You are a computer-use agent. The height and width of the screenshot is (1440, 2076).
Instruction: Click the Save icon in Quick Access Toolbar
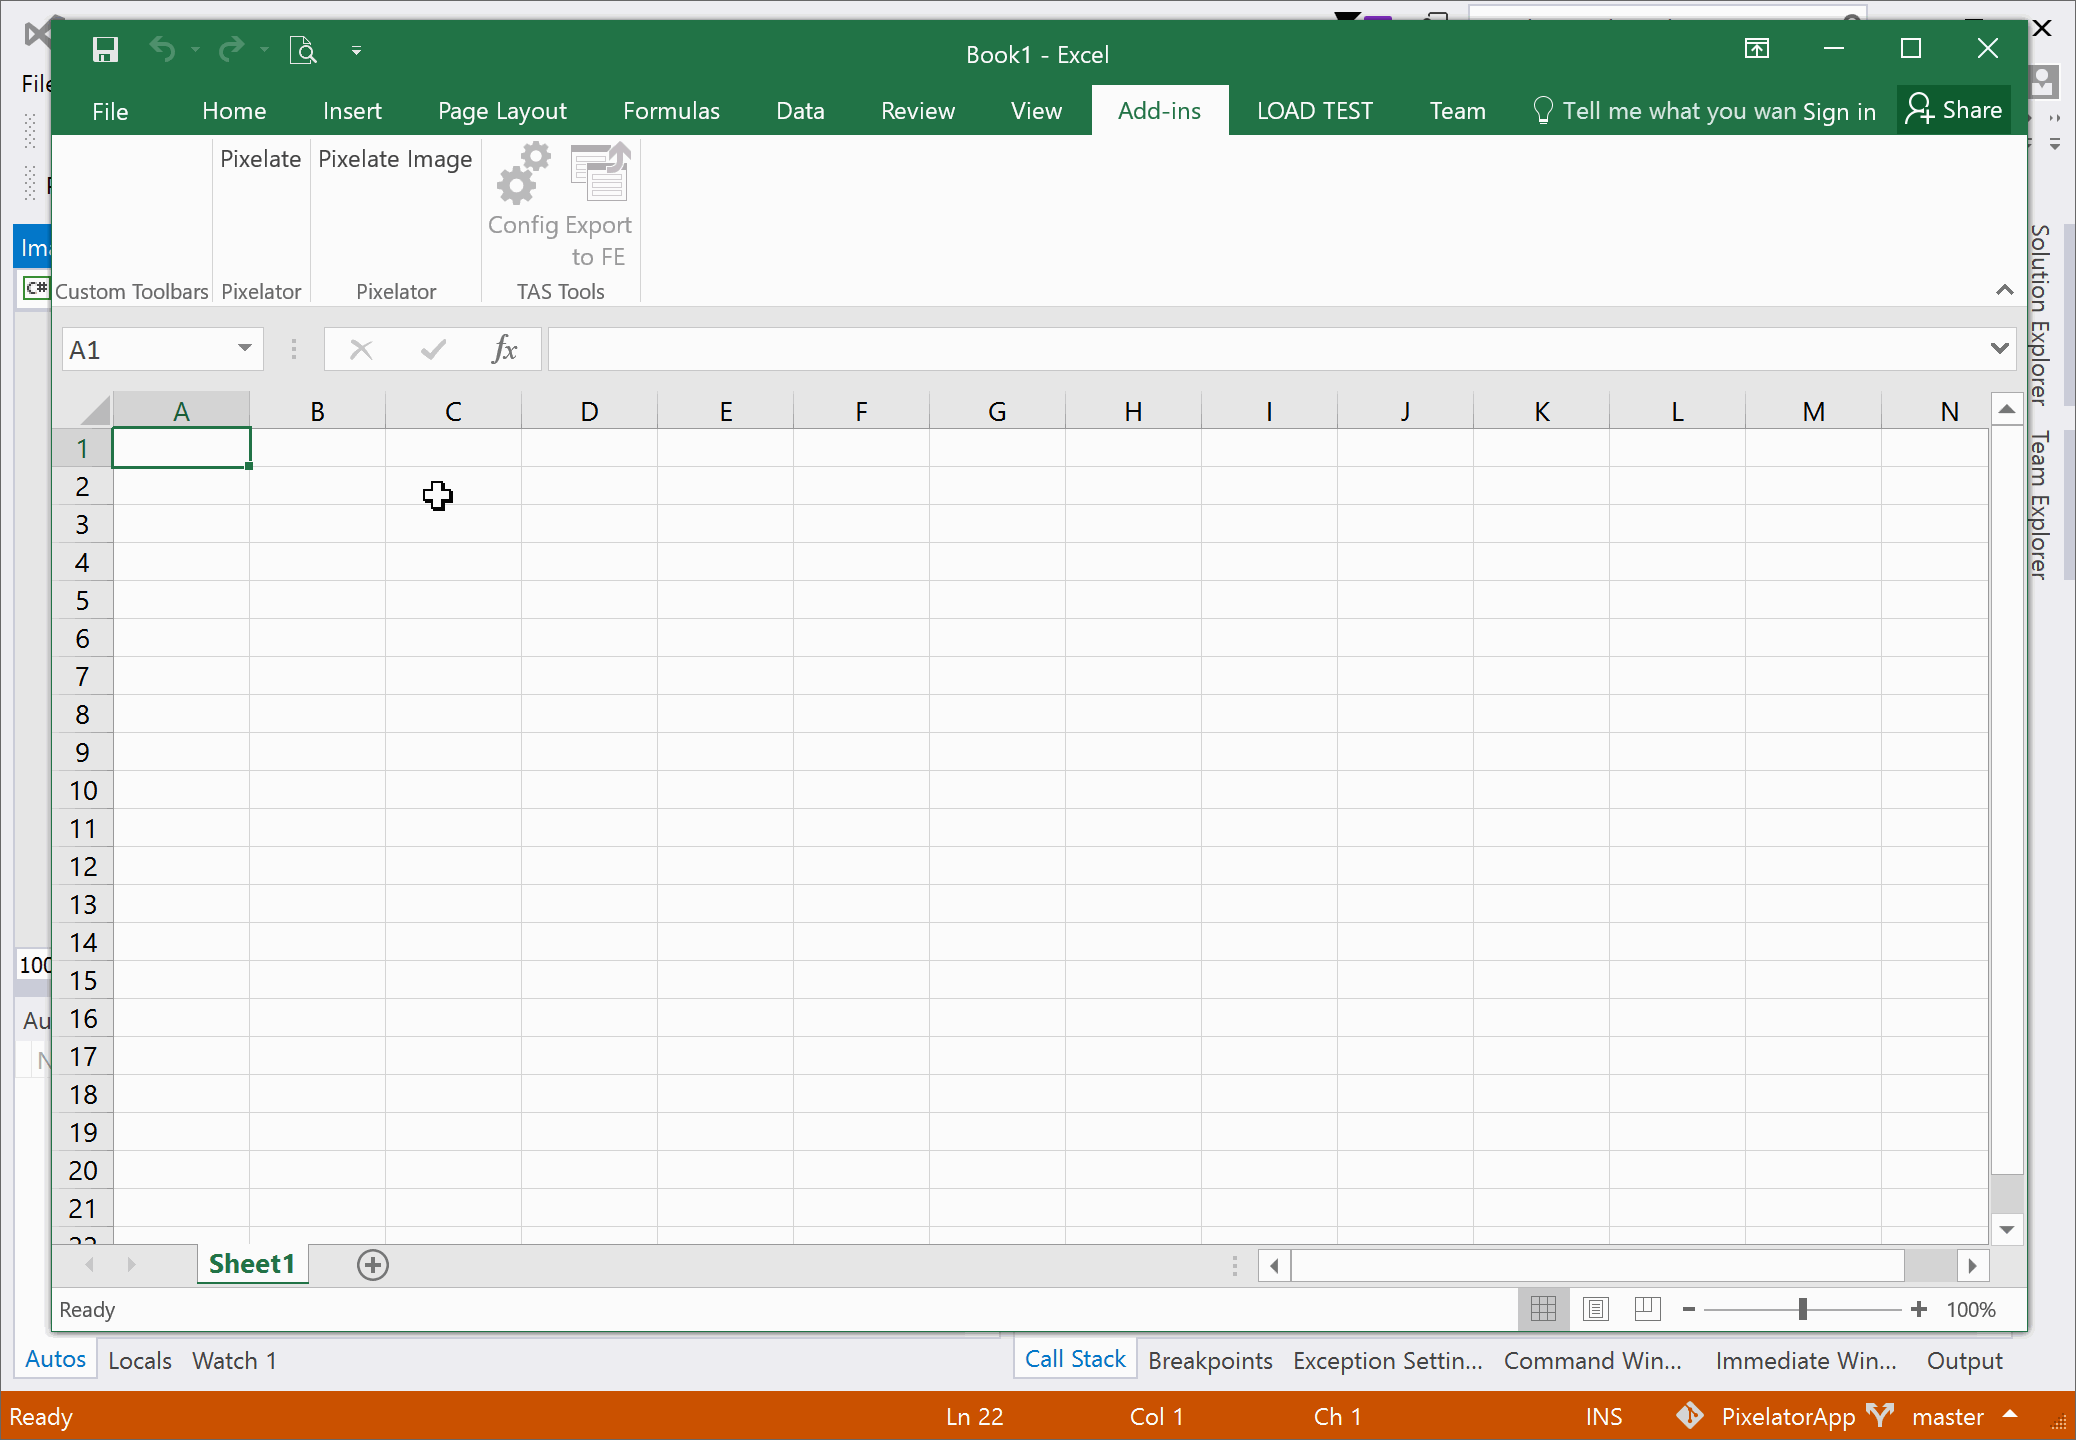(104, 50)
